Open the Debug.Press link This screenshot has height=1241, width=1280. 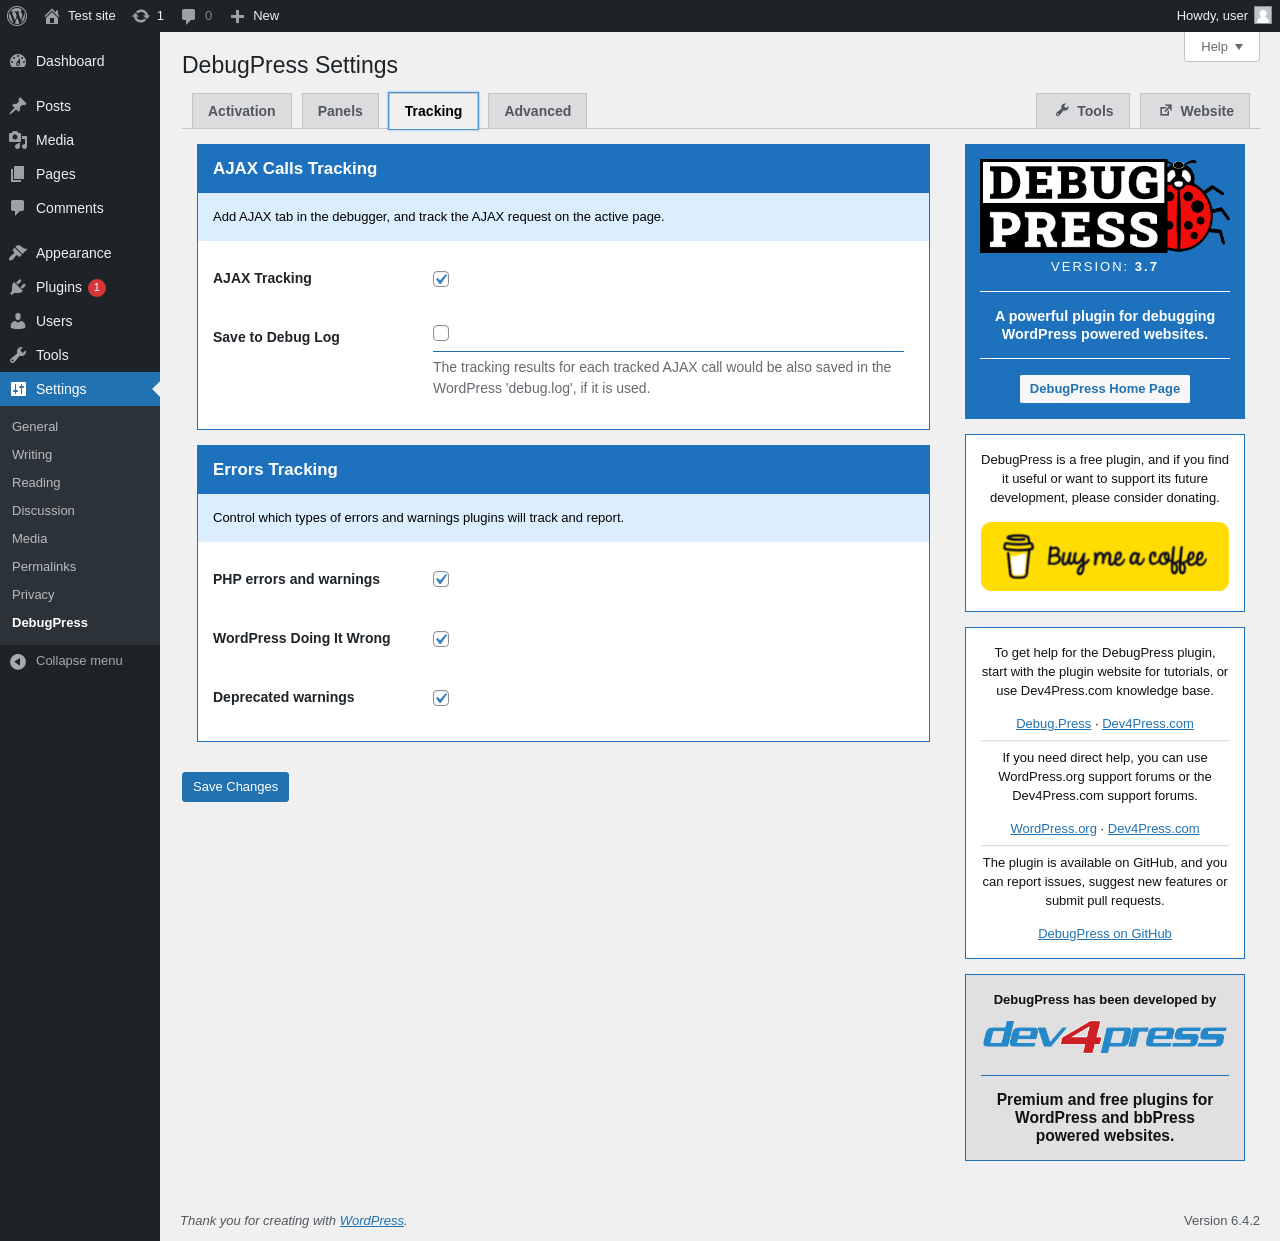click(x=1053, y=724)
